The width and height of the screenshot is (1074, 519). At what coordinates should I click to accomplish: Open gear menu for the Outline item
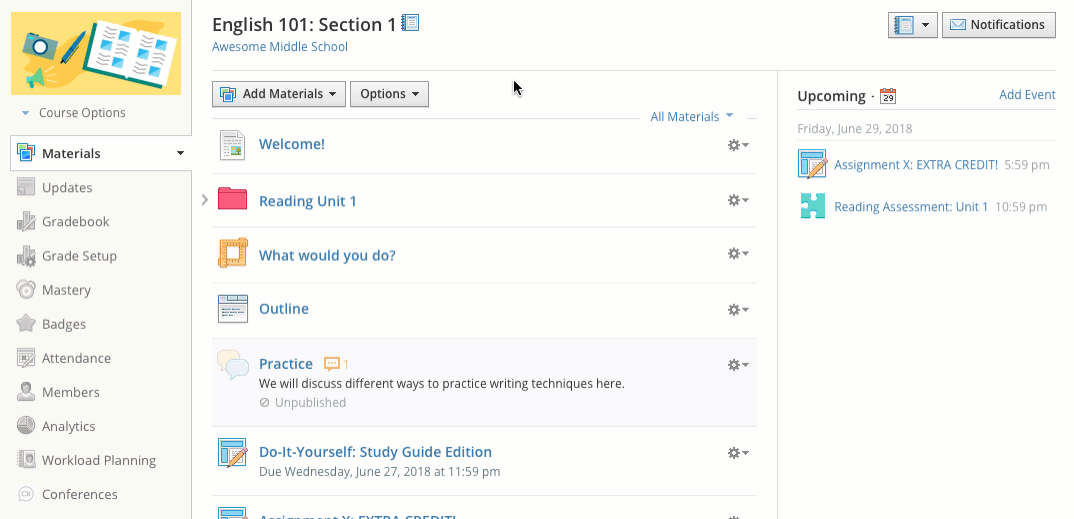point(738,309)
